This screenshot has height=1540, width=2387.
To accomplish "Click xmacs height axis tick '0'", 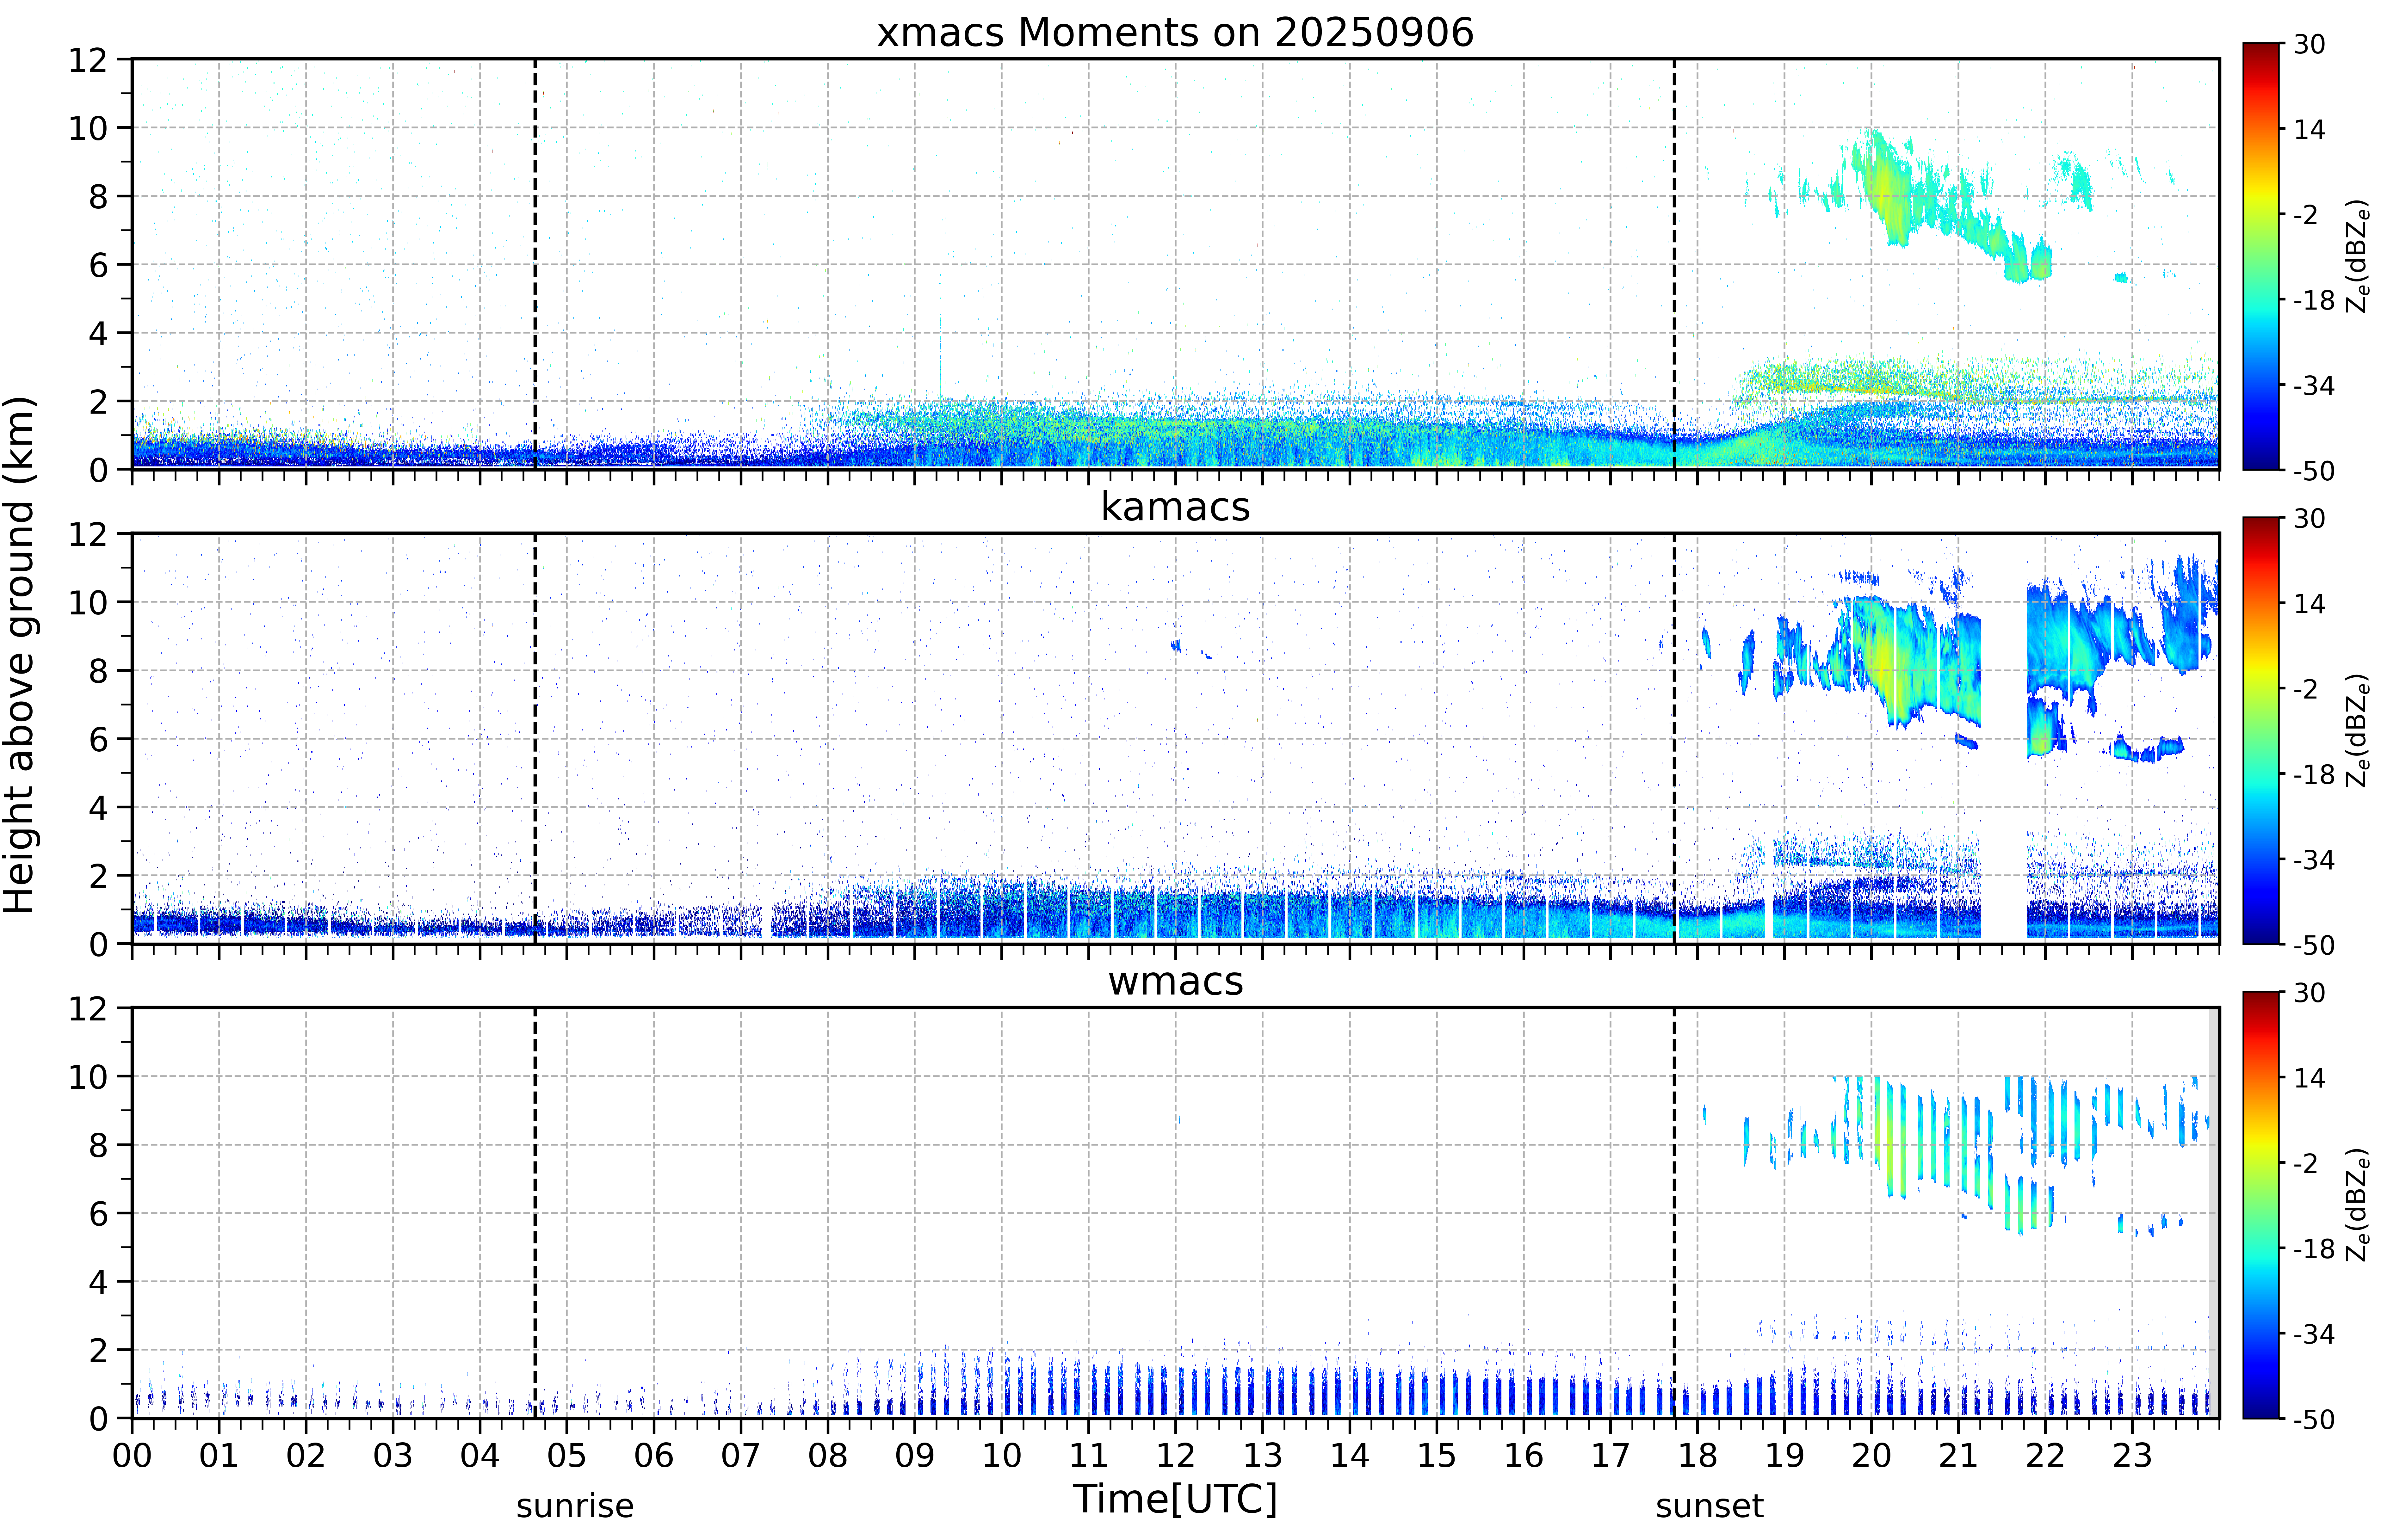I will pyautogui.click(x=98, y=470).
